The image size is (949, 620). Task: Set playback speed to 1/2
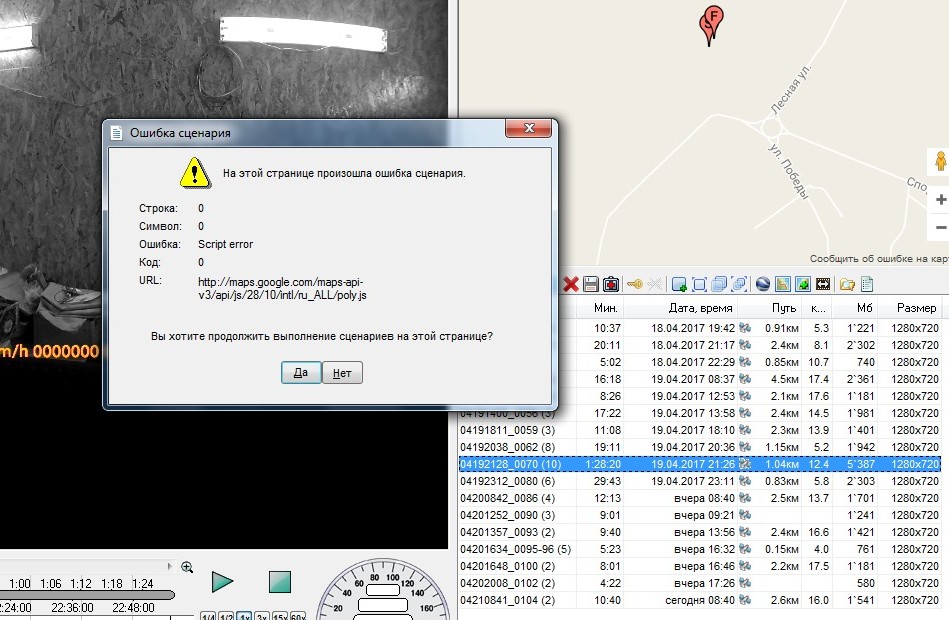226,616
